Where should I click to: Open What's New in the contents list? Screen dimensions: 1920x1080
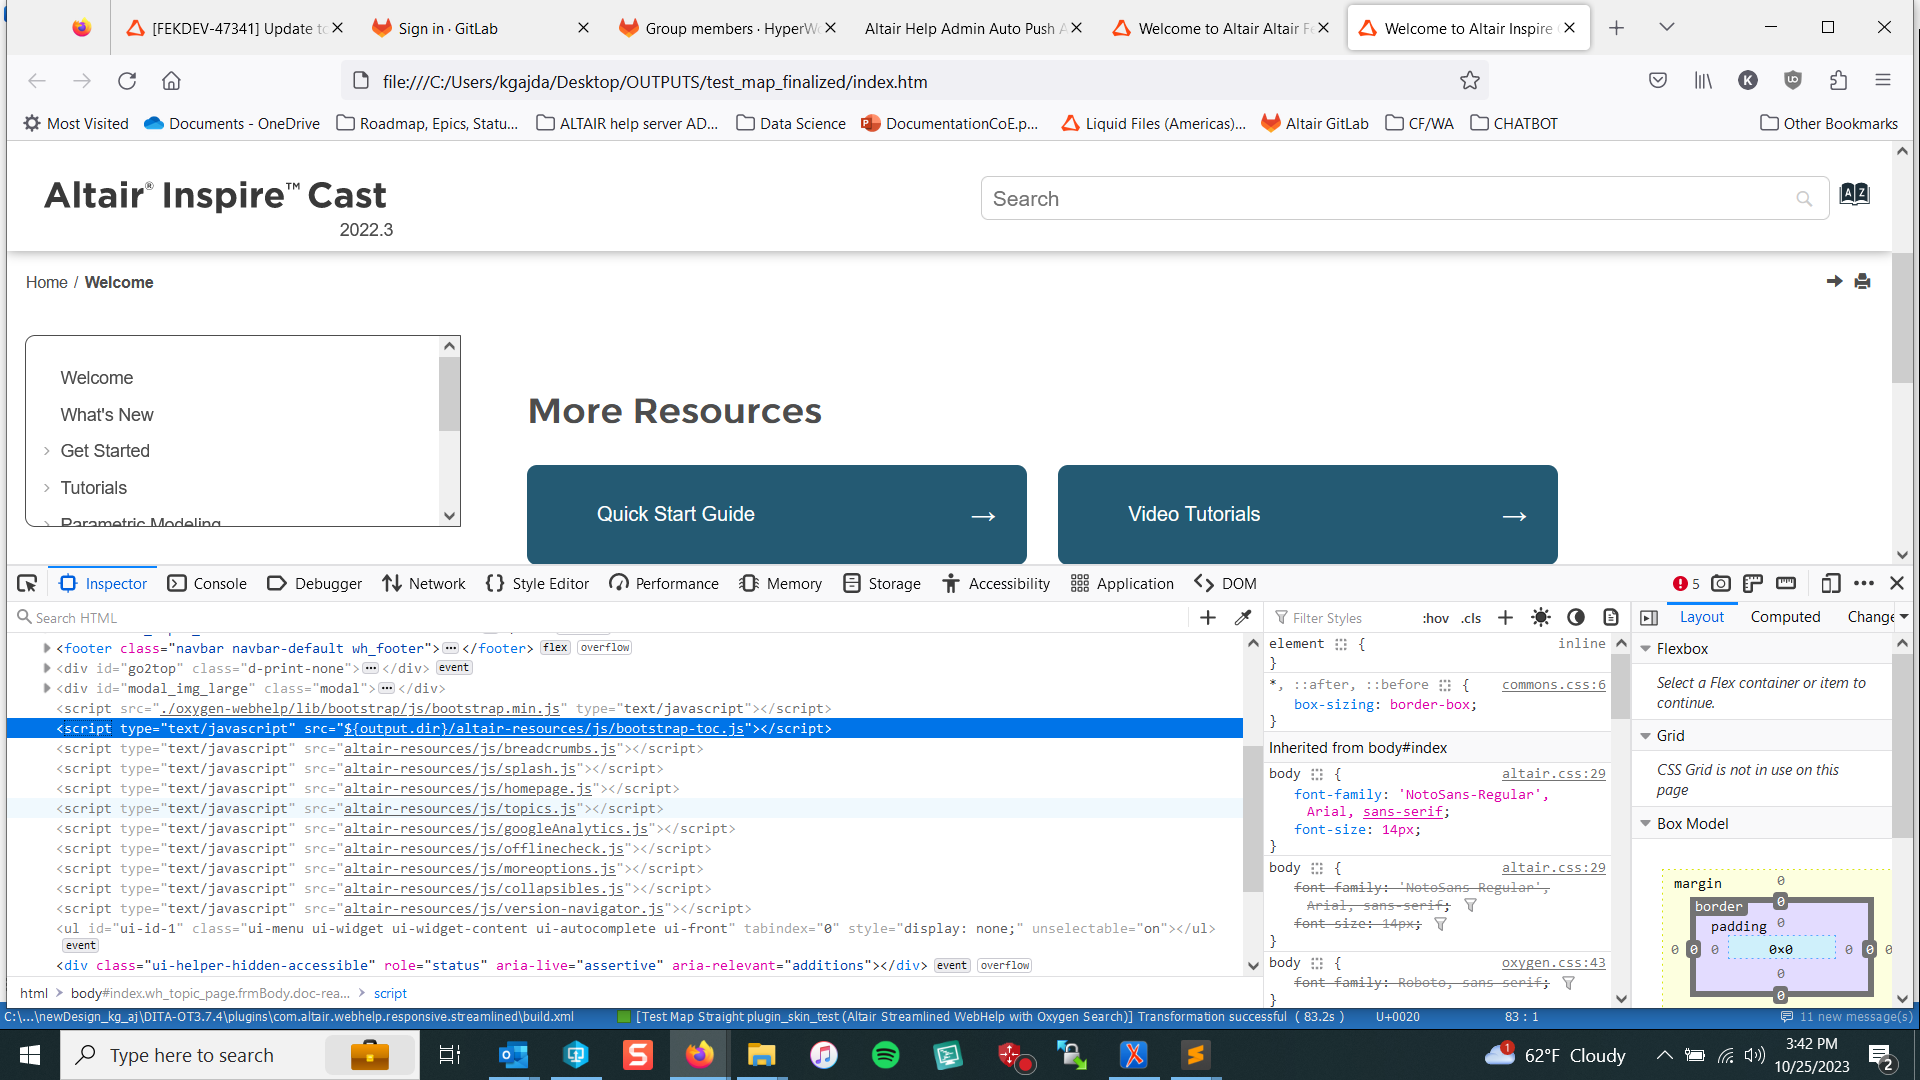coord(106,415)
